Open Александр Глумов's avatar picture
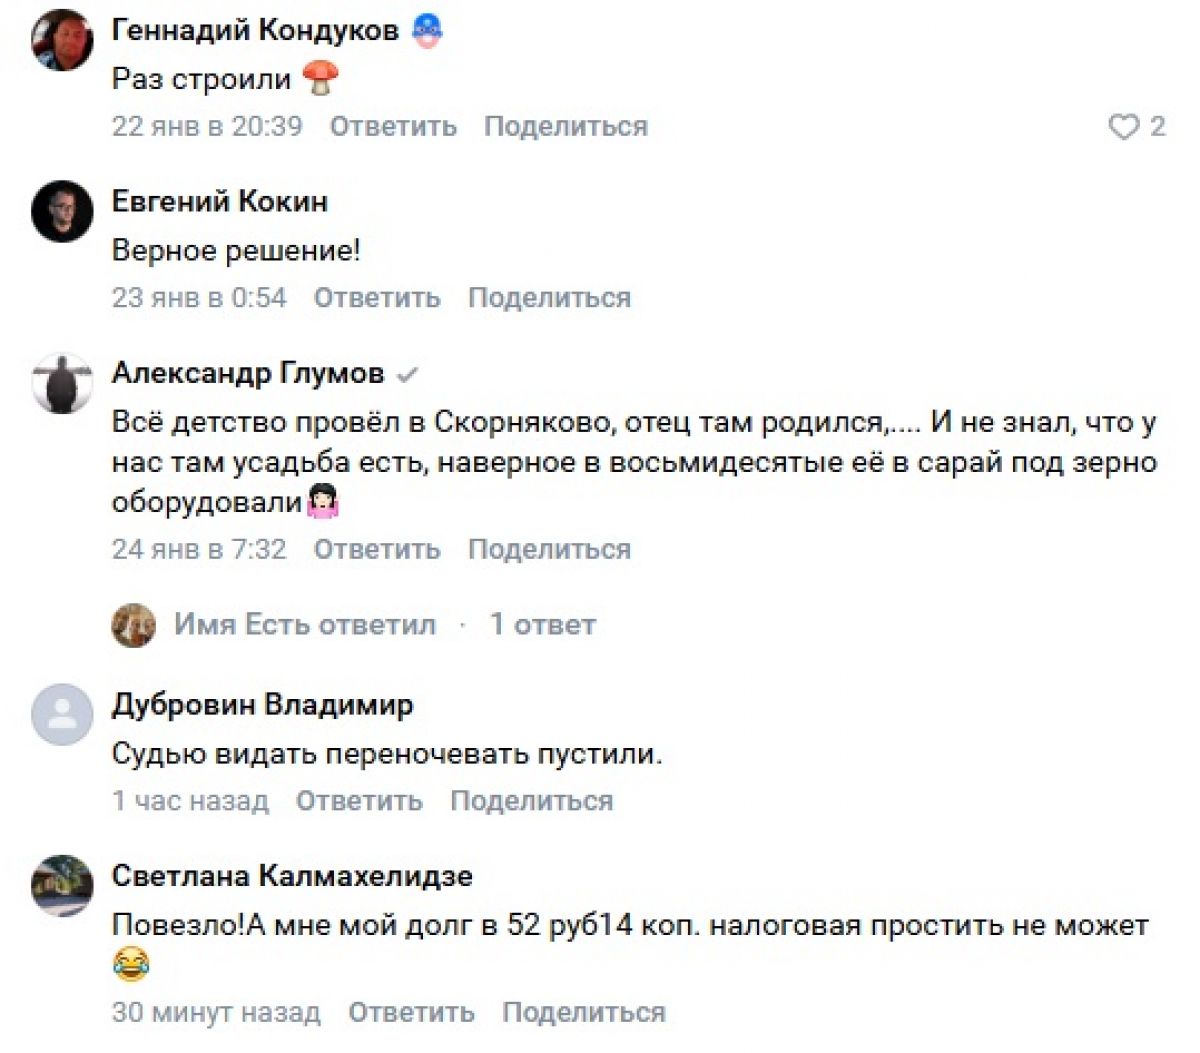This screenshot has height=1053, width=1200. [x=63, y=383]
